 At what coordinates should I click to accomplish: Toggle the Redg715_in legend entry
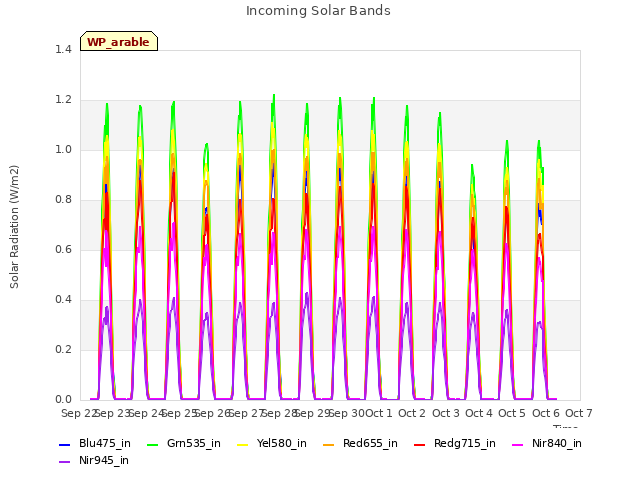[455, 443]
